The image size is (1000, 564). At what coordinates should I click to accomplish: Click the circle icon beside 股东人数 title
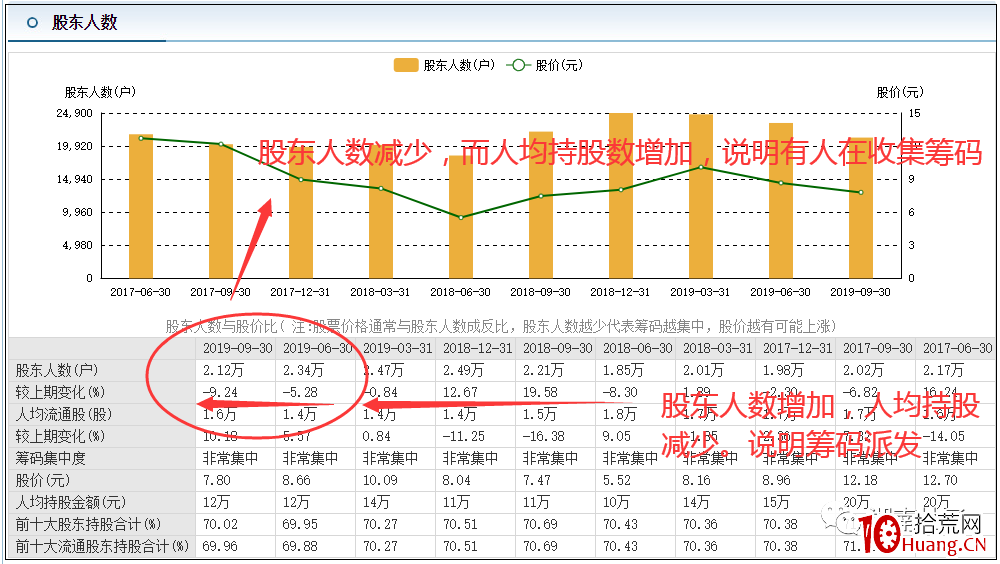click(32, 22)
